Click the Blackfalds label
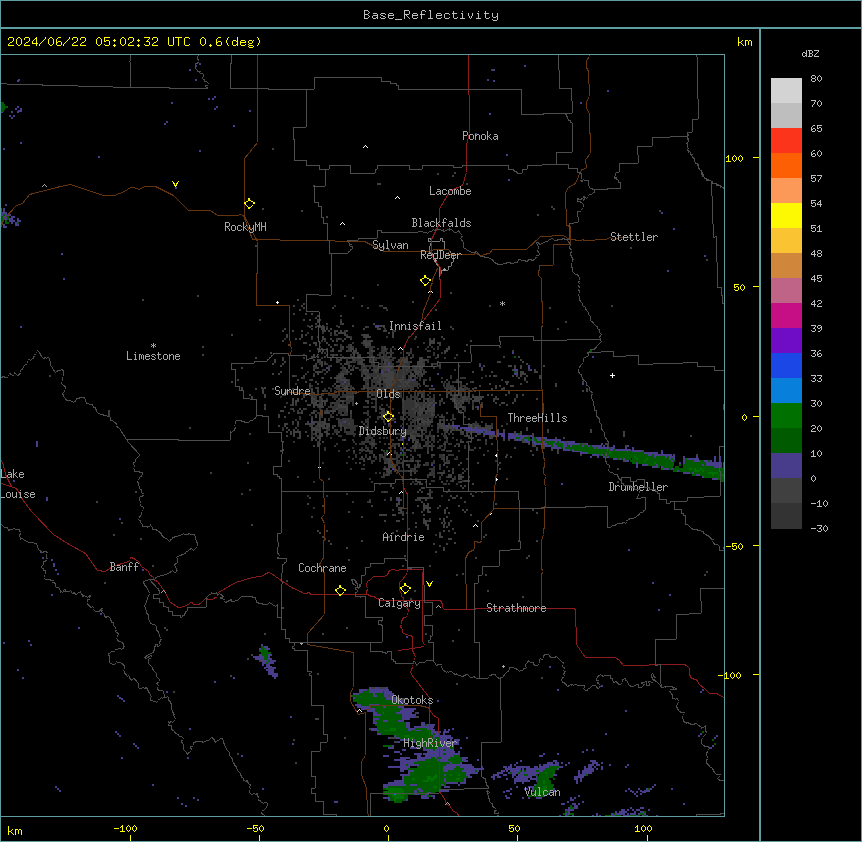The height and width of the screenshot is (842, 862). [441, 223]
